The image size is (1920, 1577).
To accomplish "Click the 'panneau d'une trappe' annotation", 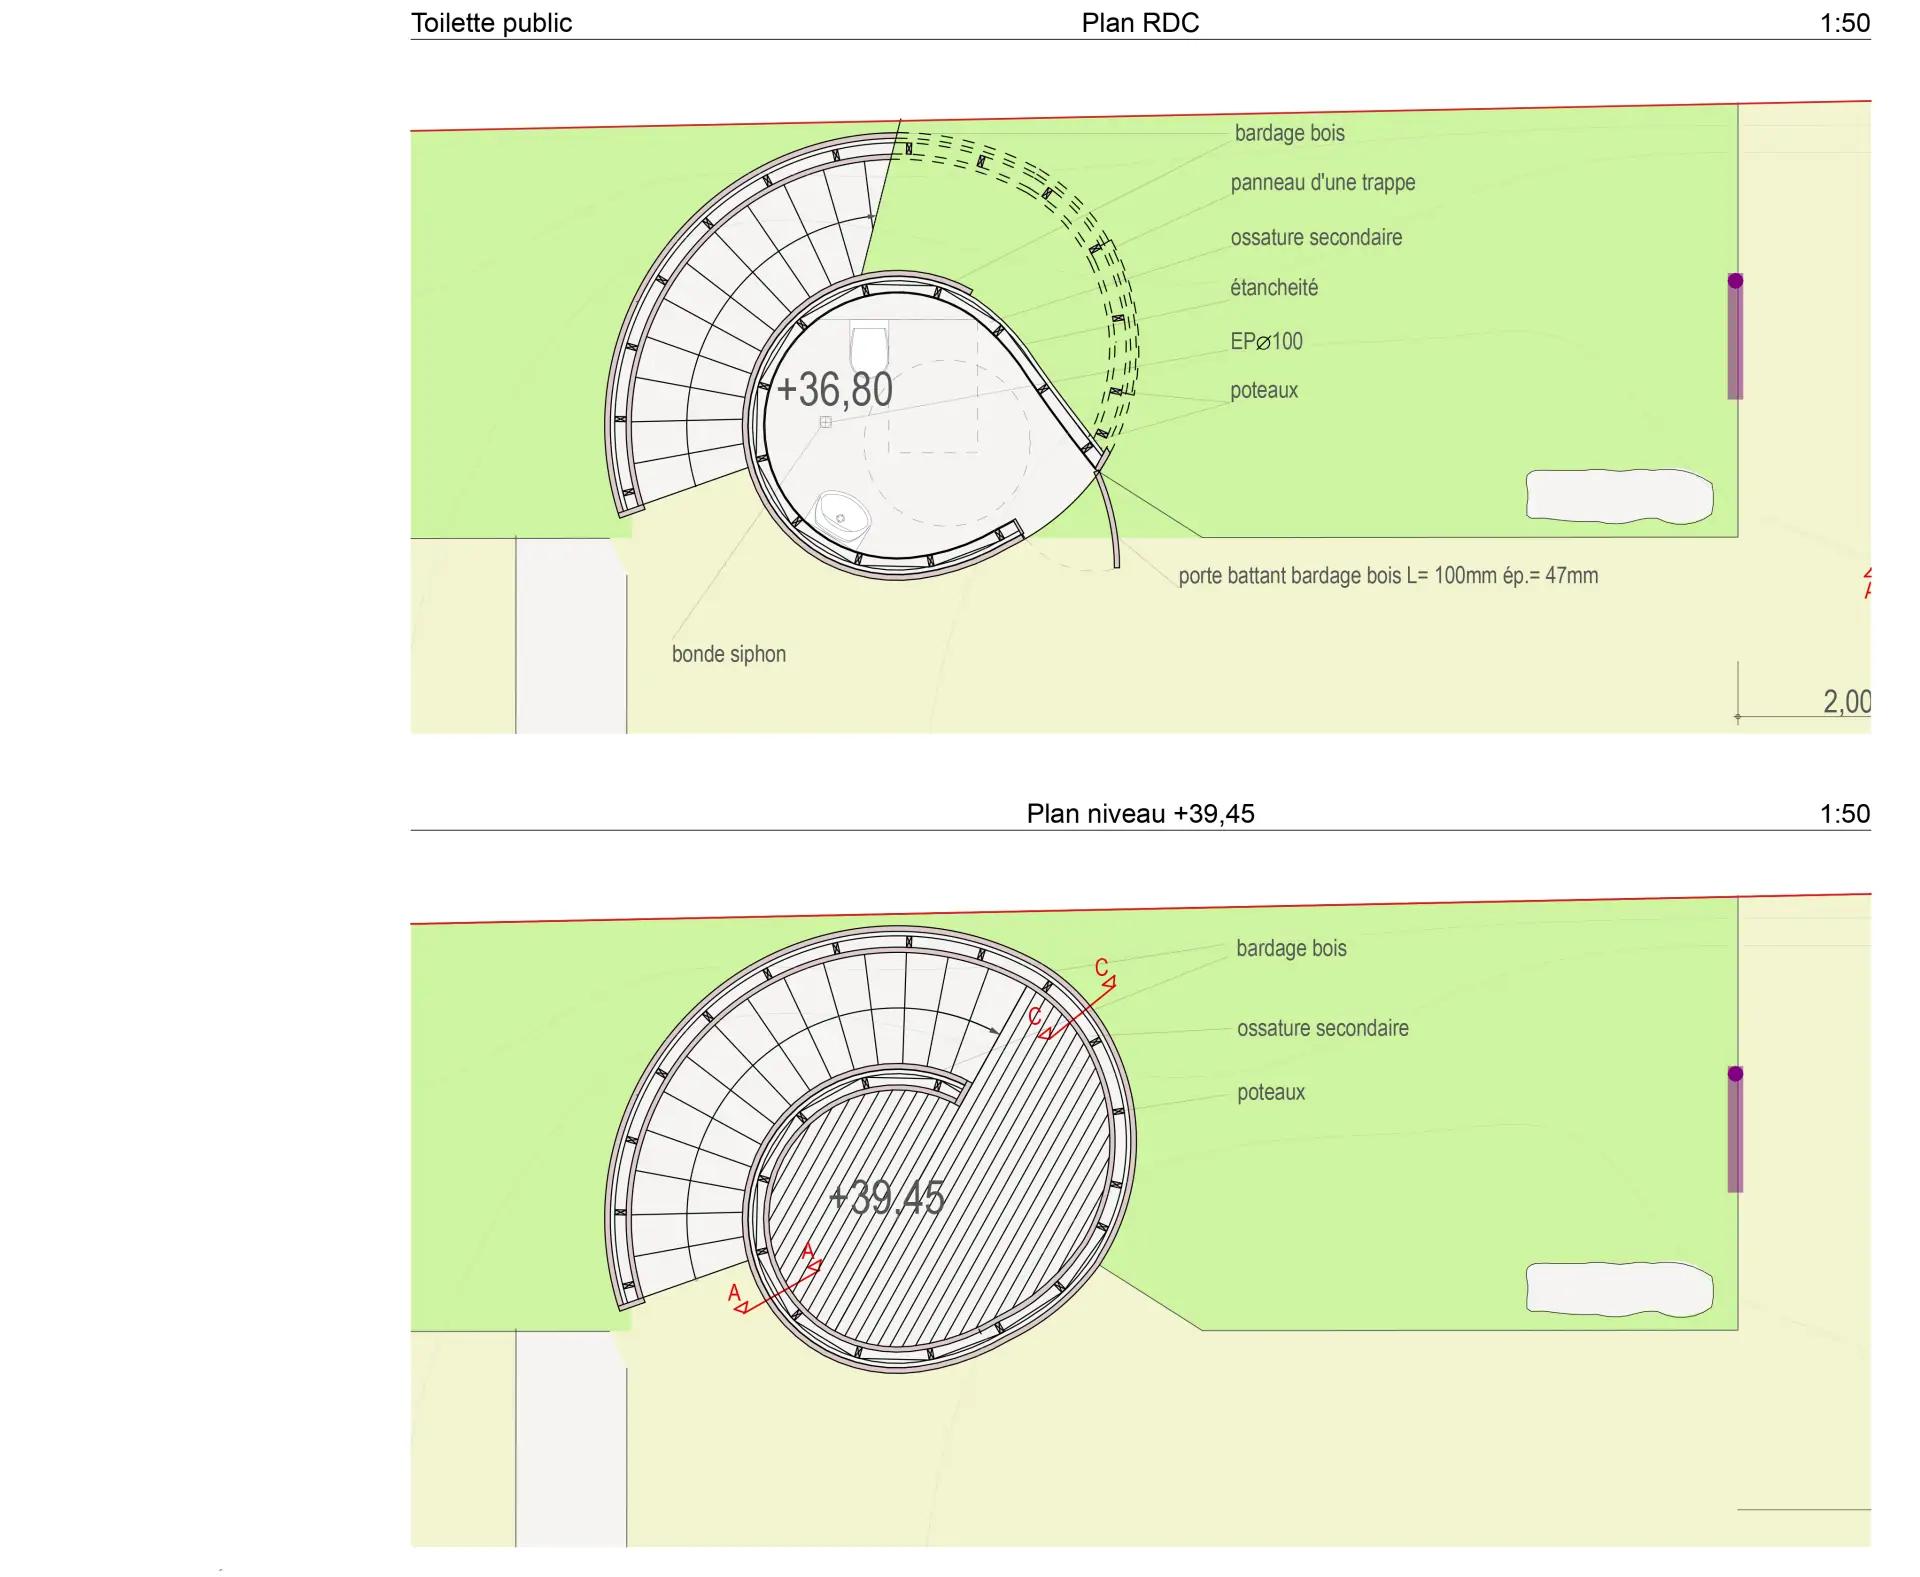I will [1322, 183].
